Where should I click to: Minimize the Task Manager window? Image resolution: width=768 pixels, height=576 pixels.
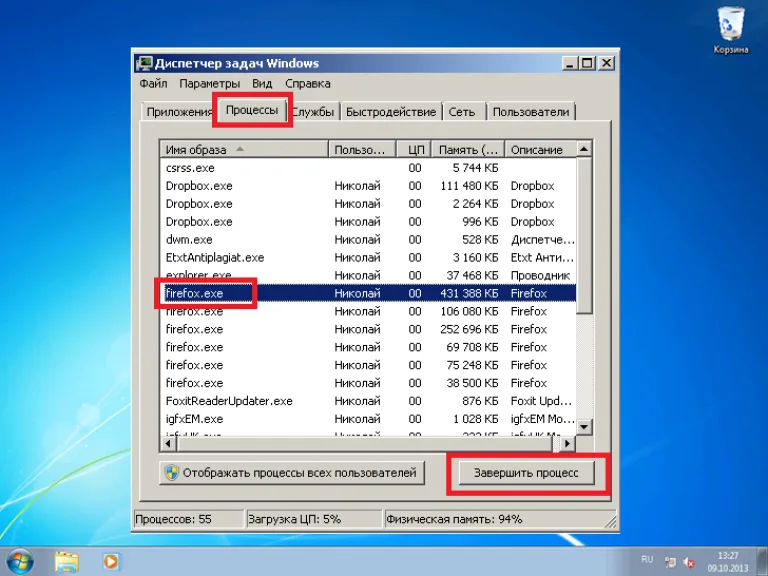coord(570,63)
